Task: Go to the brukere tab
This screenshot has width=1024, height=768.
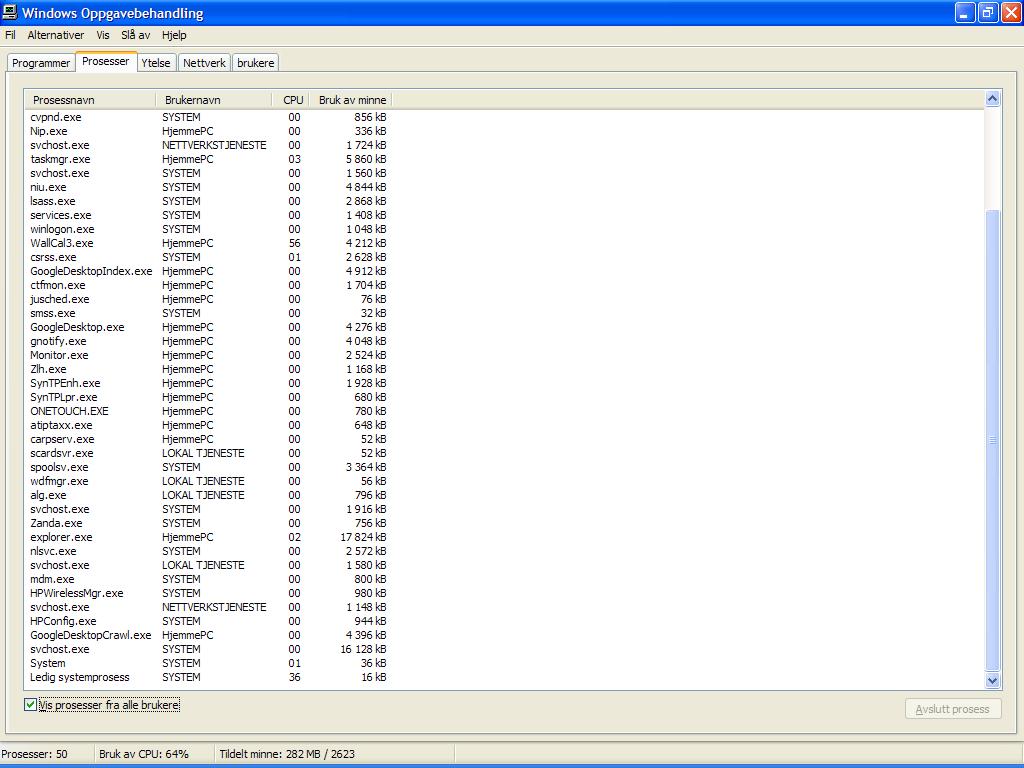Action: tap(255, 63)
